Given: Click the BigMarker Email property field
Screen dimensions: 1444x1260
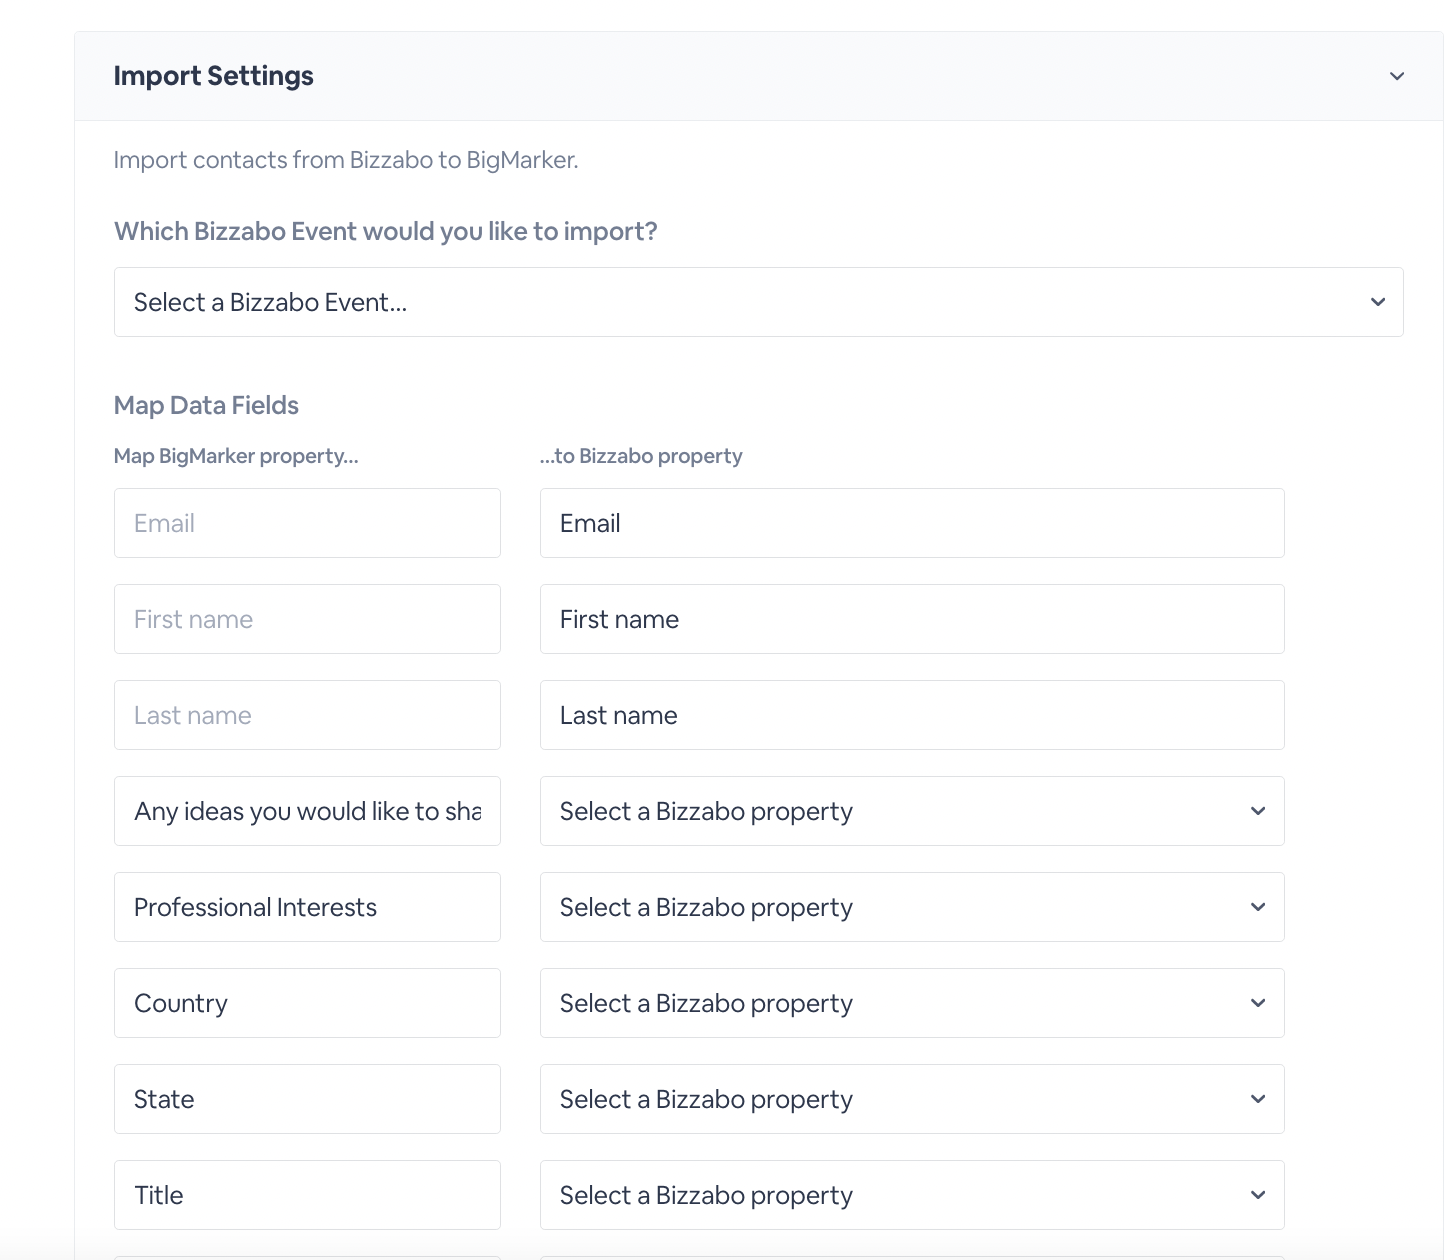Looking at the screenshot, I should tap(307, 523).
